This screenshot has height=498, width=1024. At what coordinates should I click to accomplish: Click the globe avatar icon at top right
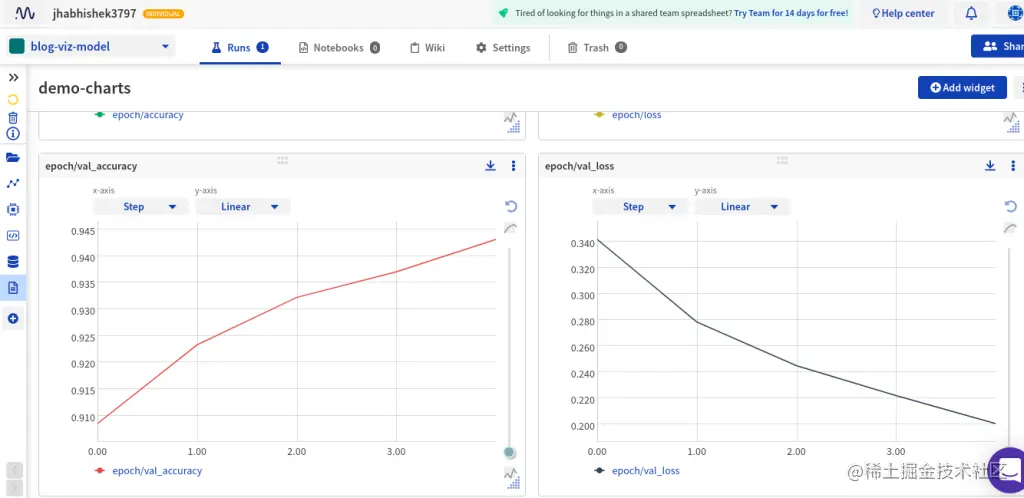click(x=1014, y=13)
